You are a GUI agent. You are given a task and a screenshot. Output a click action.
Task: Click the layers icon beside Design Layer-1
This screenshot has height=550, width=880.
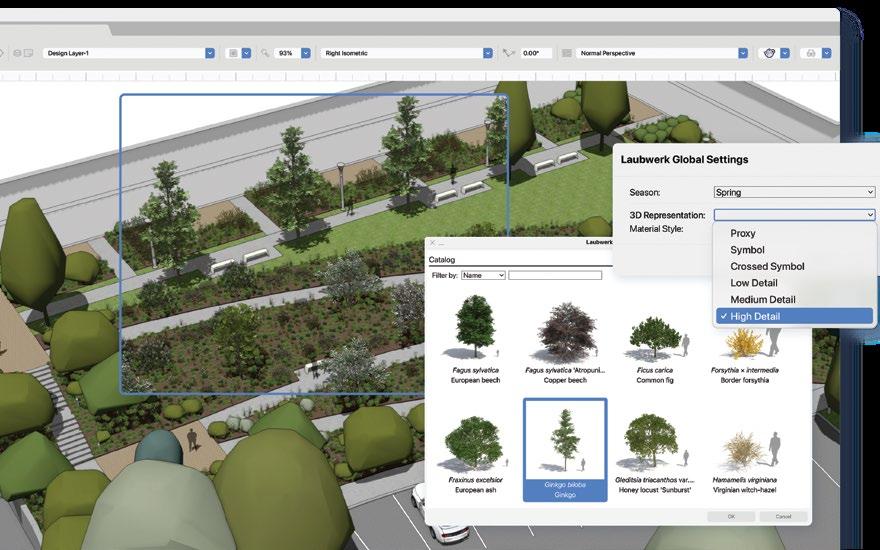17,53
